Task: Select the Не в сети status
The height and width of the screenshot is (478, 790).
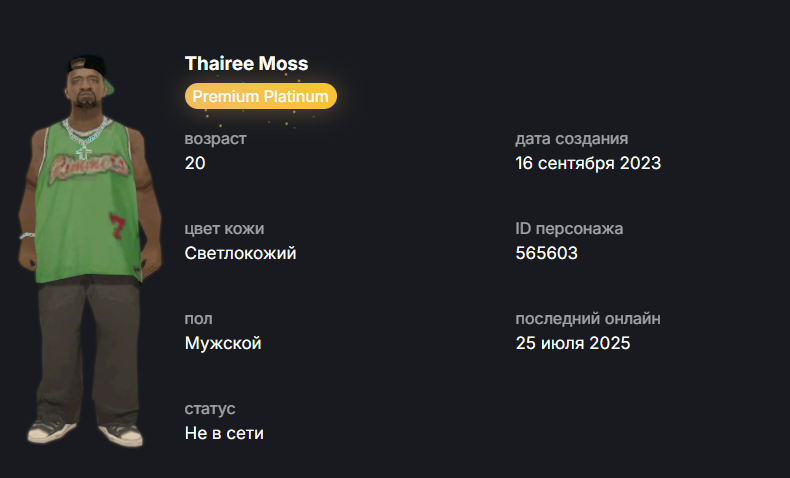Action: coord(224,433)
